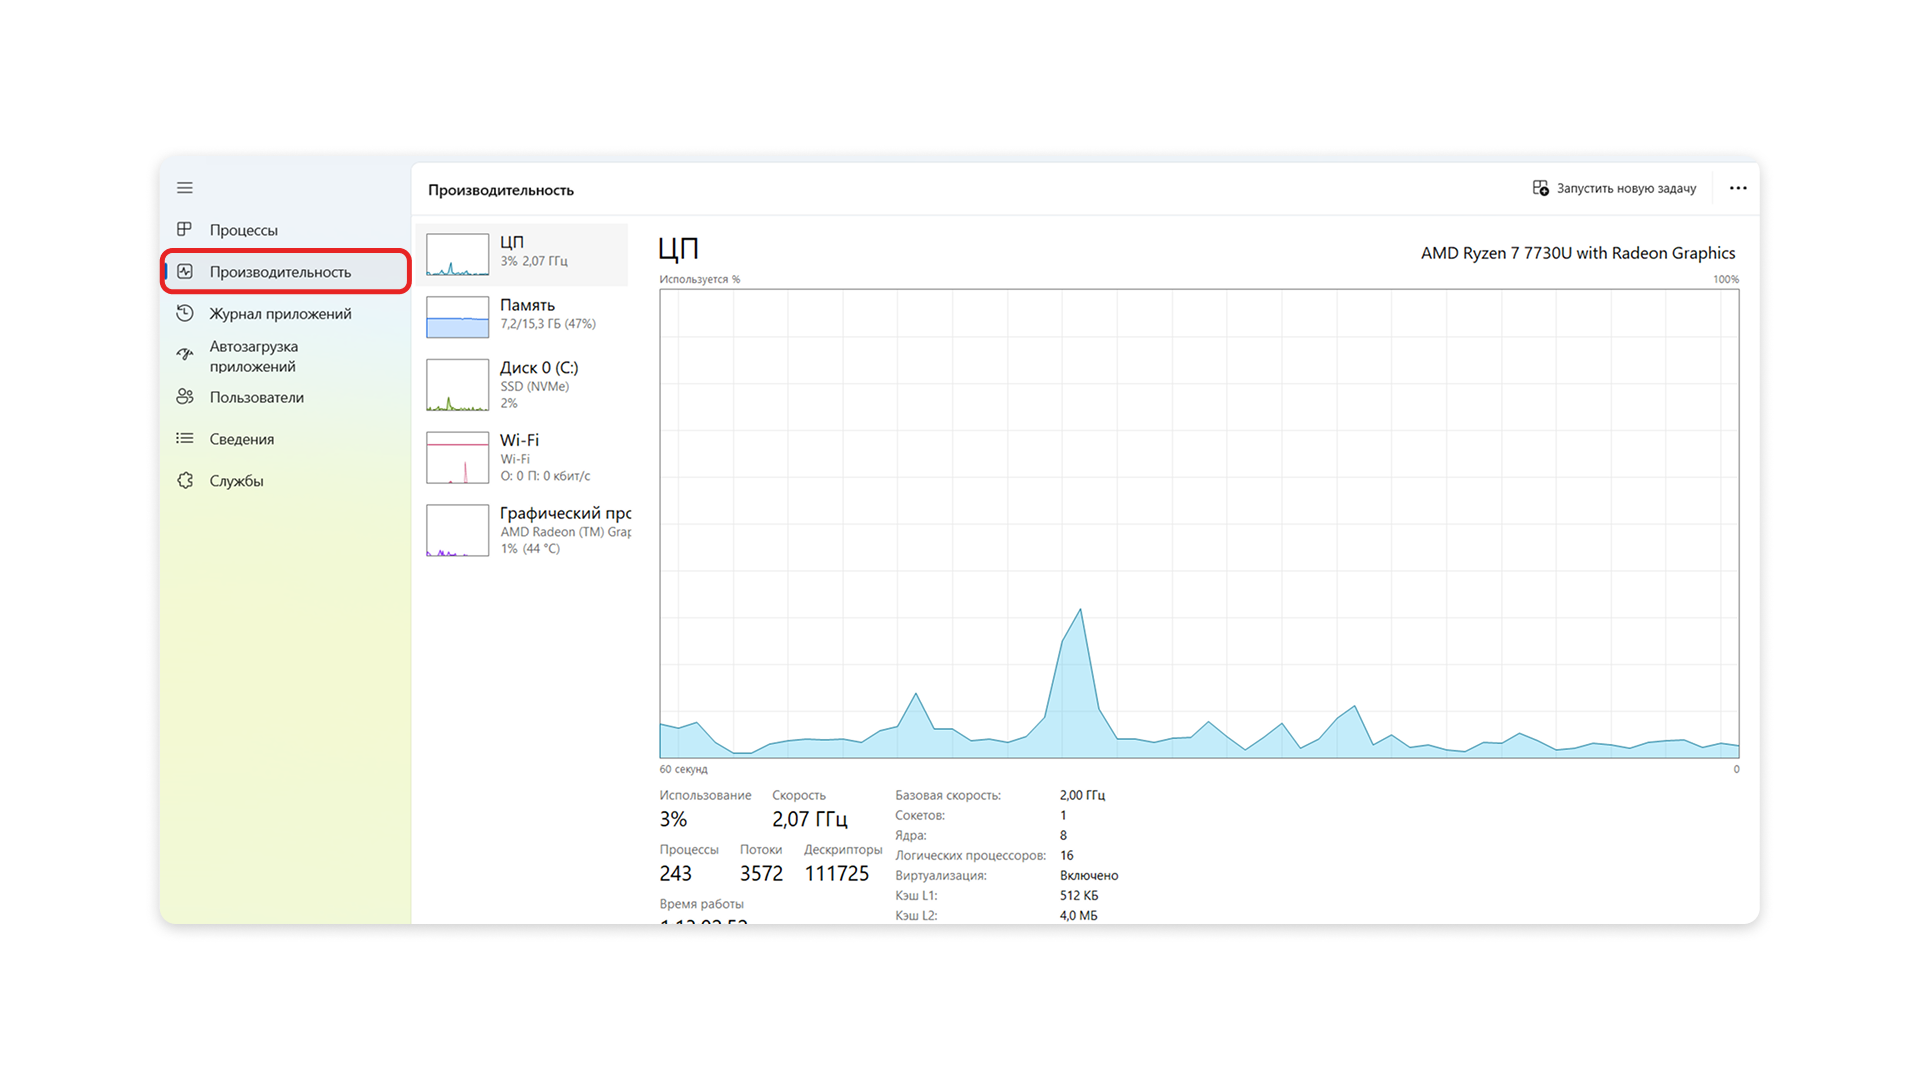The width and height of the screenshot is (1920, 1080).
Task: Click the large ЦП heading
Action: click(x=679, y=248)
